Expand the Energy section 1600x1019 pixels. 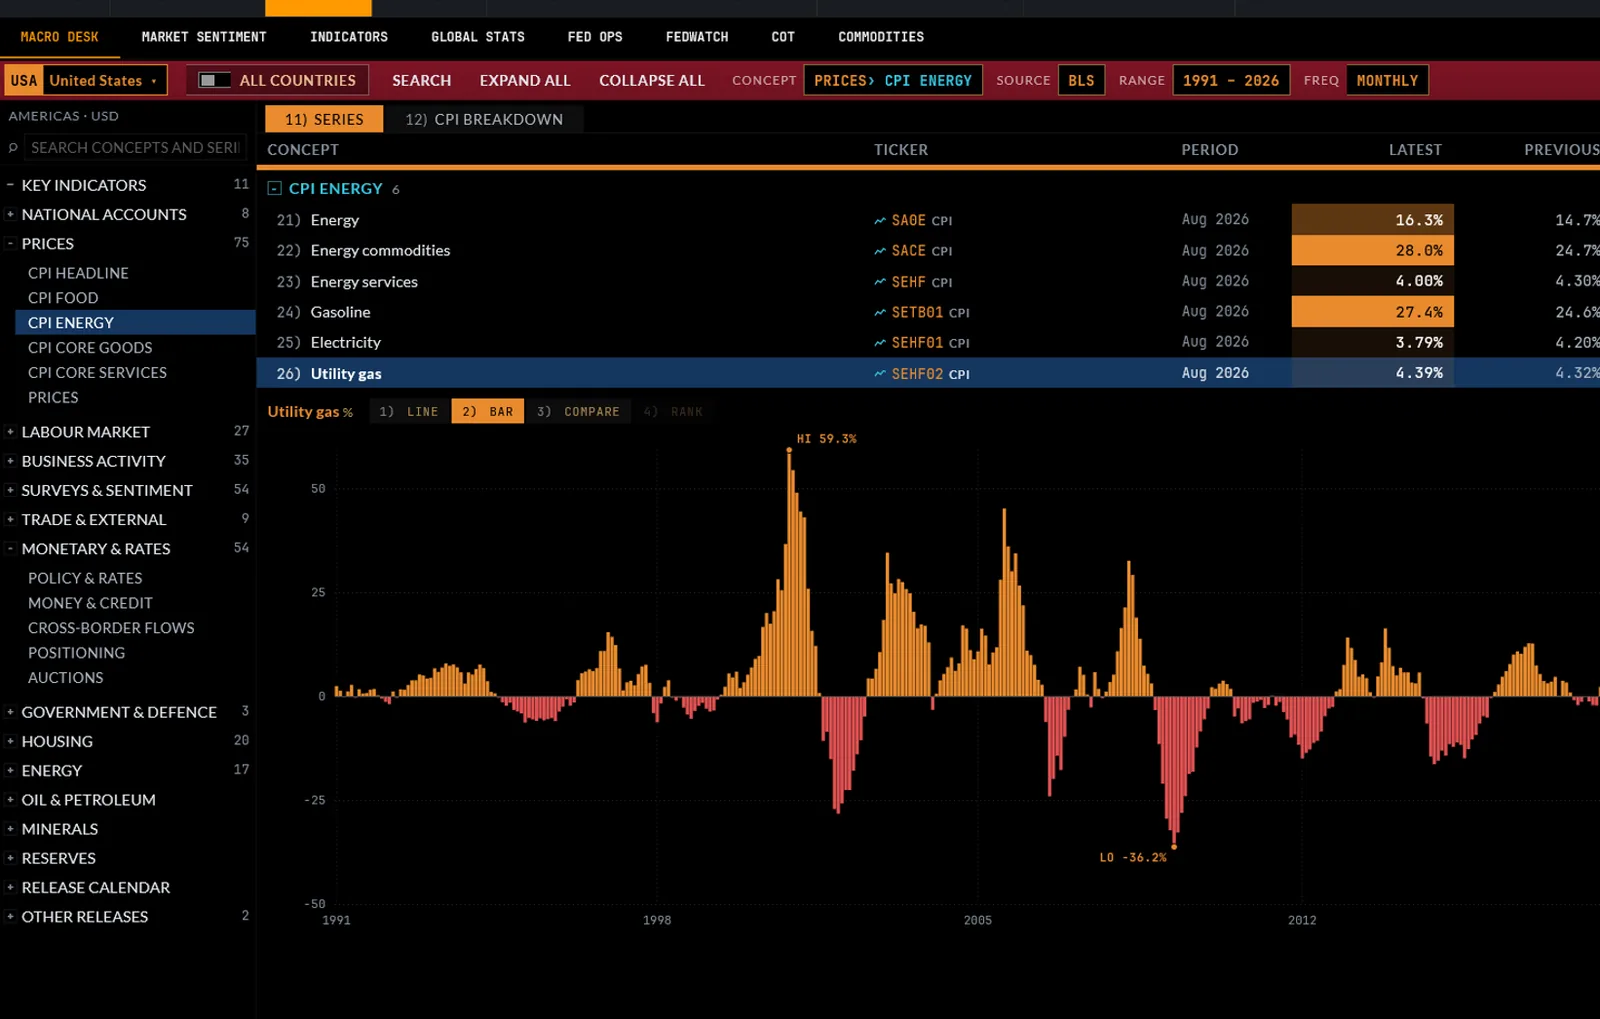pyautogui.click(x=10, y=770)
